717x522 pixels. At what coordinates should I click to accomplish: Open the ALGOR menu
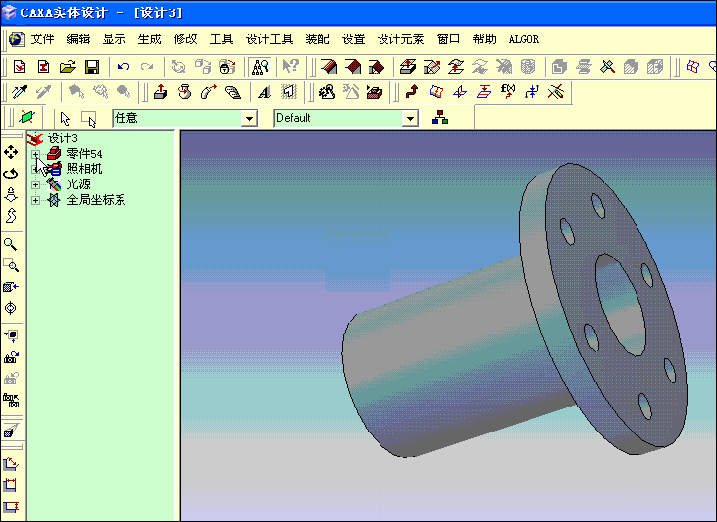pyautogui.click(x=524, y=39)
